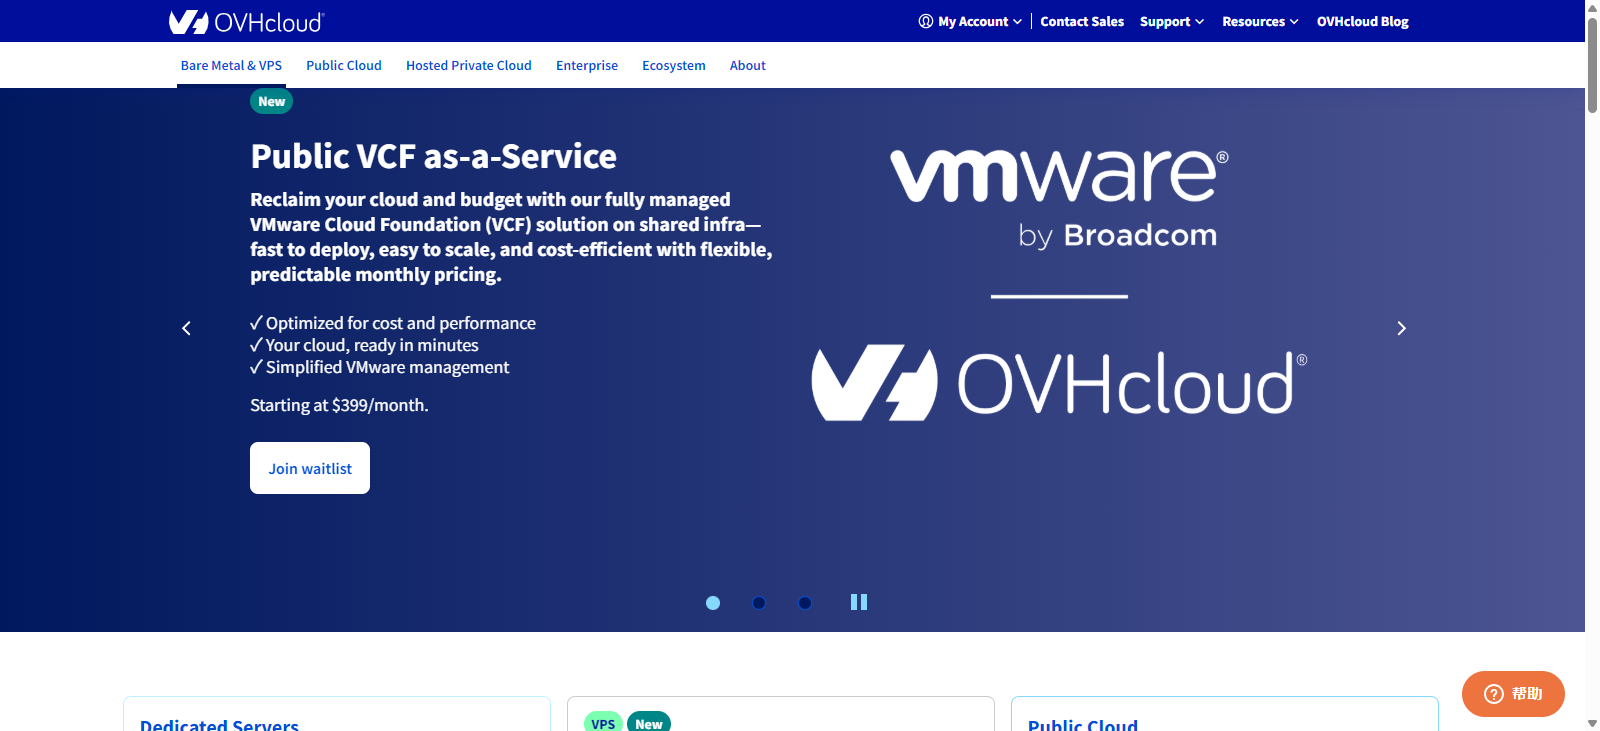Click the scrollbar up arrow
Image resolution: width=1600 pixels, height=731 pixels.
1592,8
